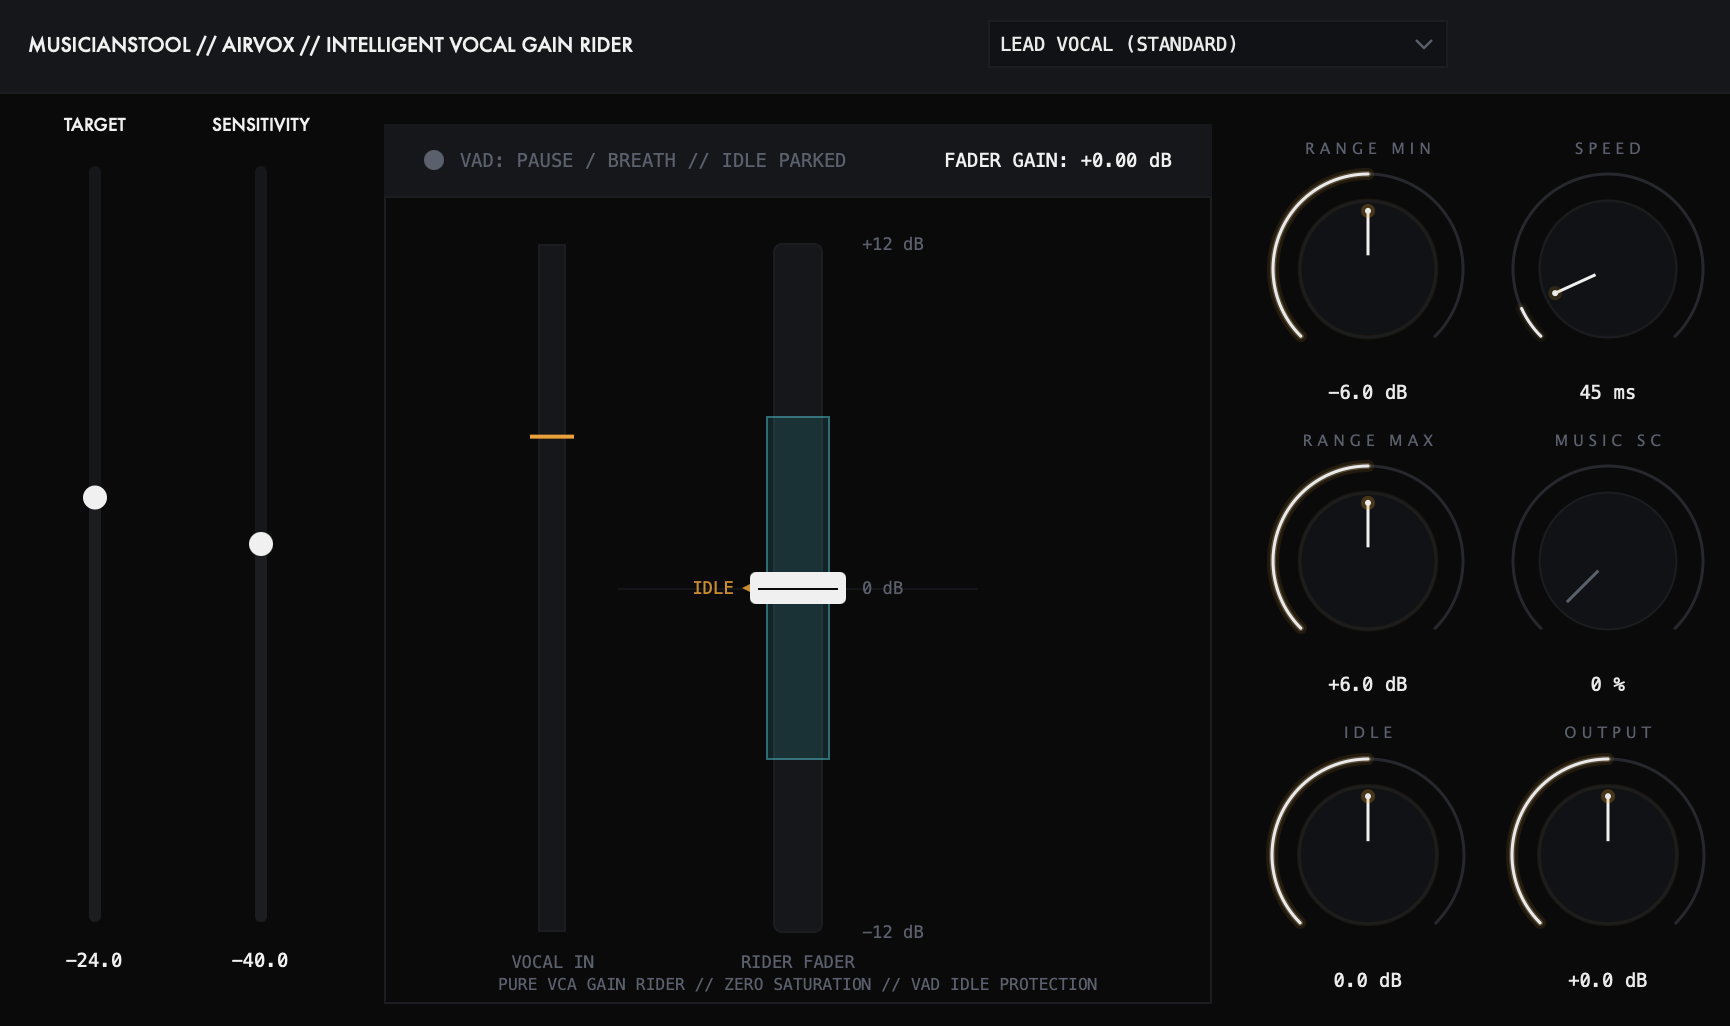The height and width of the screenshot is (1026, 1730).
Task: Click the Range Max knob
Action: [x=1368, y=561]
